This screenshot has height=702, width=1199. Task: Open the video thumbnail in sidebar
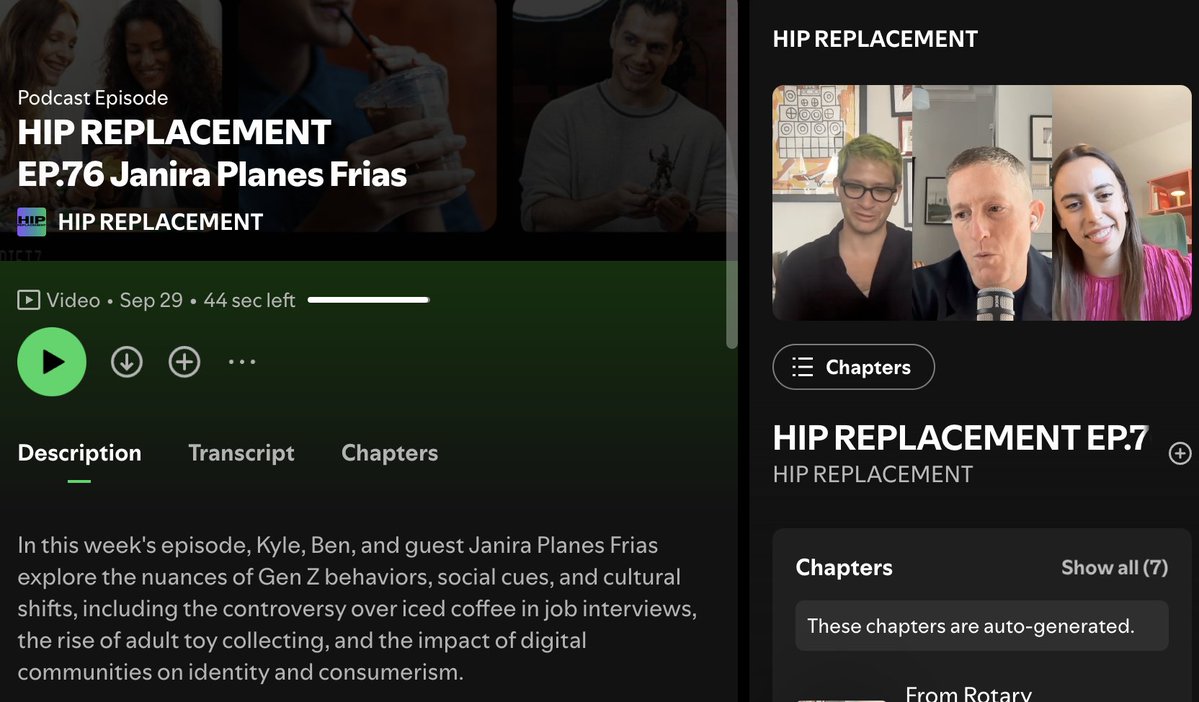982,203
